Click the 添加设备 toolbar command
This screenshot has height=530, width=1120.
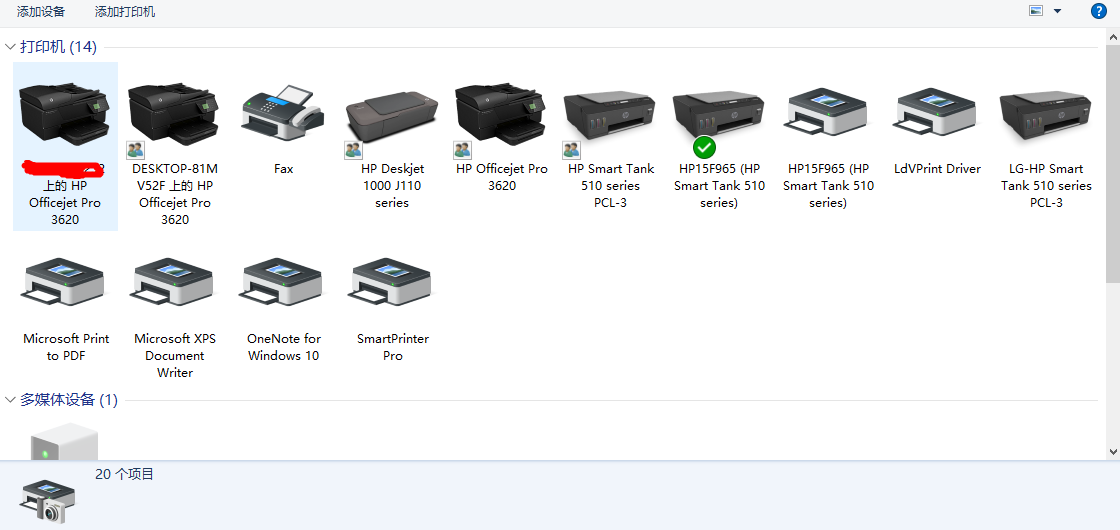click(41, 12)
